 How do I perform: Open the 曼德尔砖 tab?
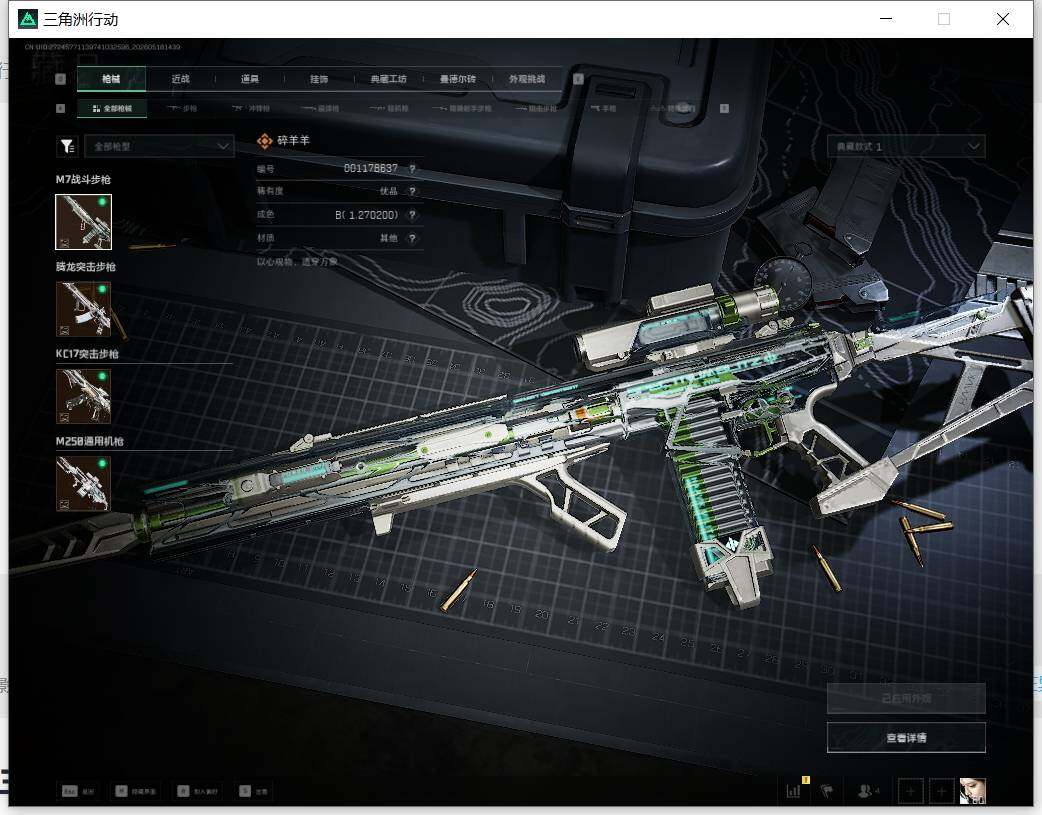click(x=458, y=79)
